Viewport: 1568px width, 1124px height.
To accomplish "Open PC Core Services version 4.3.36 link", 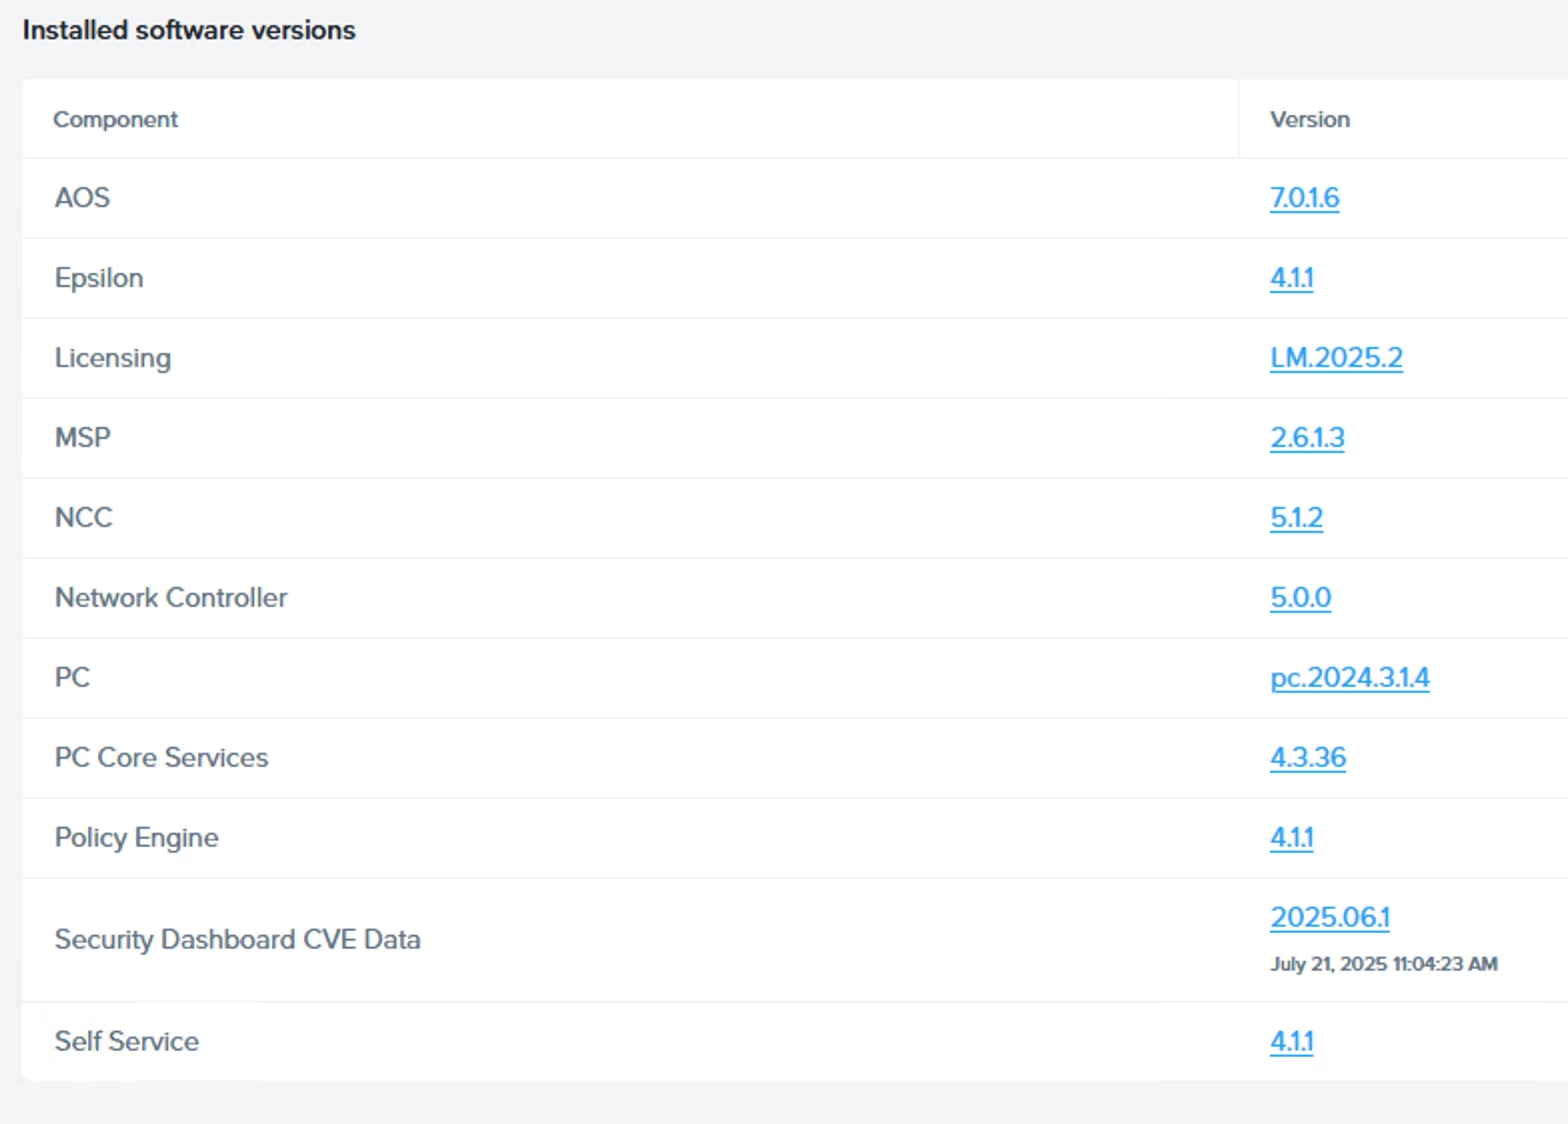I will [1308, 758].
